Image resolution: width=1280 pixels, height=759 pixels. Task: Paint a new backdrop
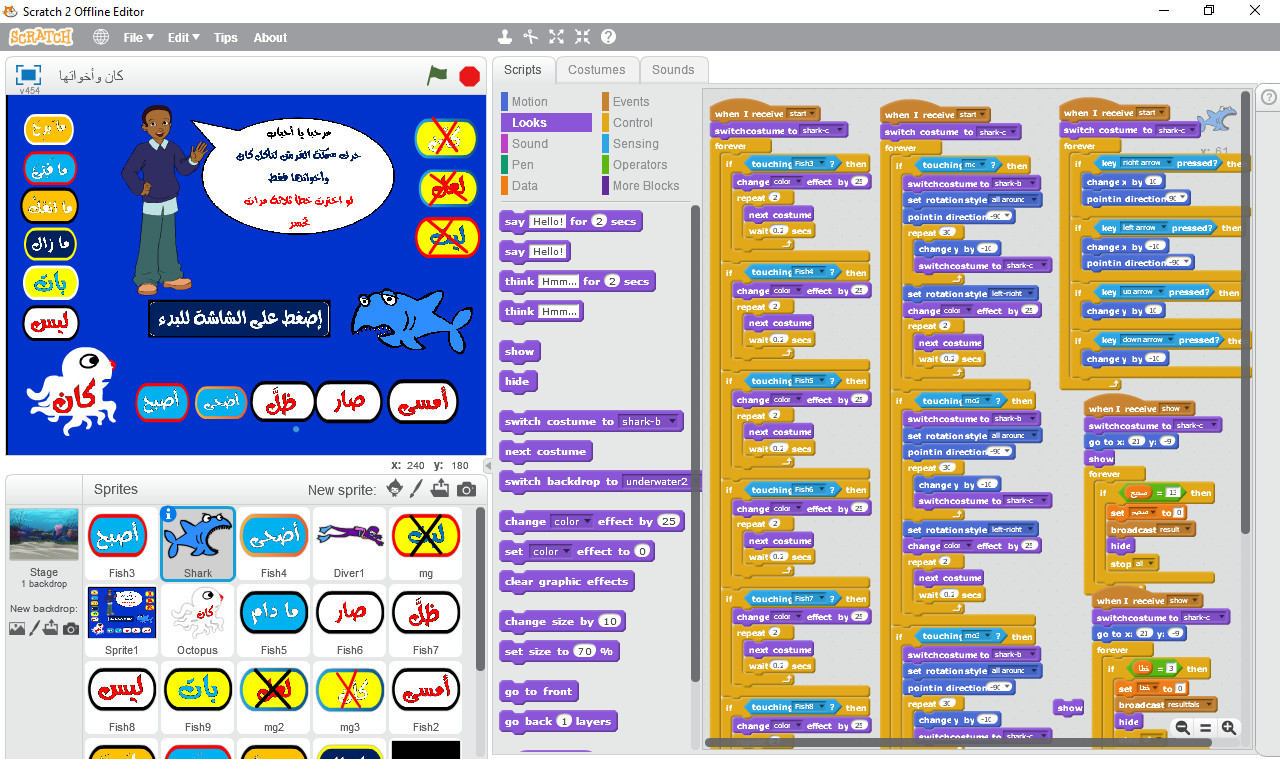coord(35,628)
